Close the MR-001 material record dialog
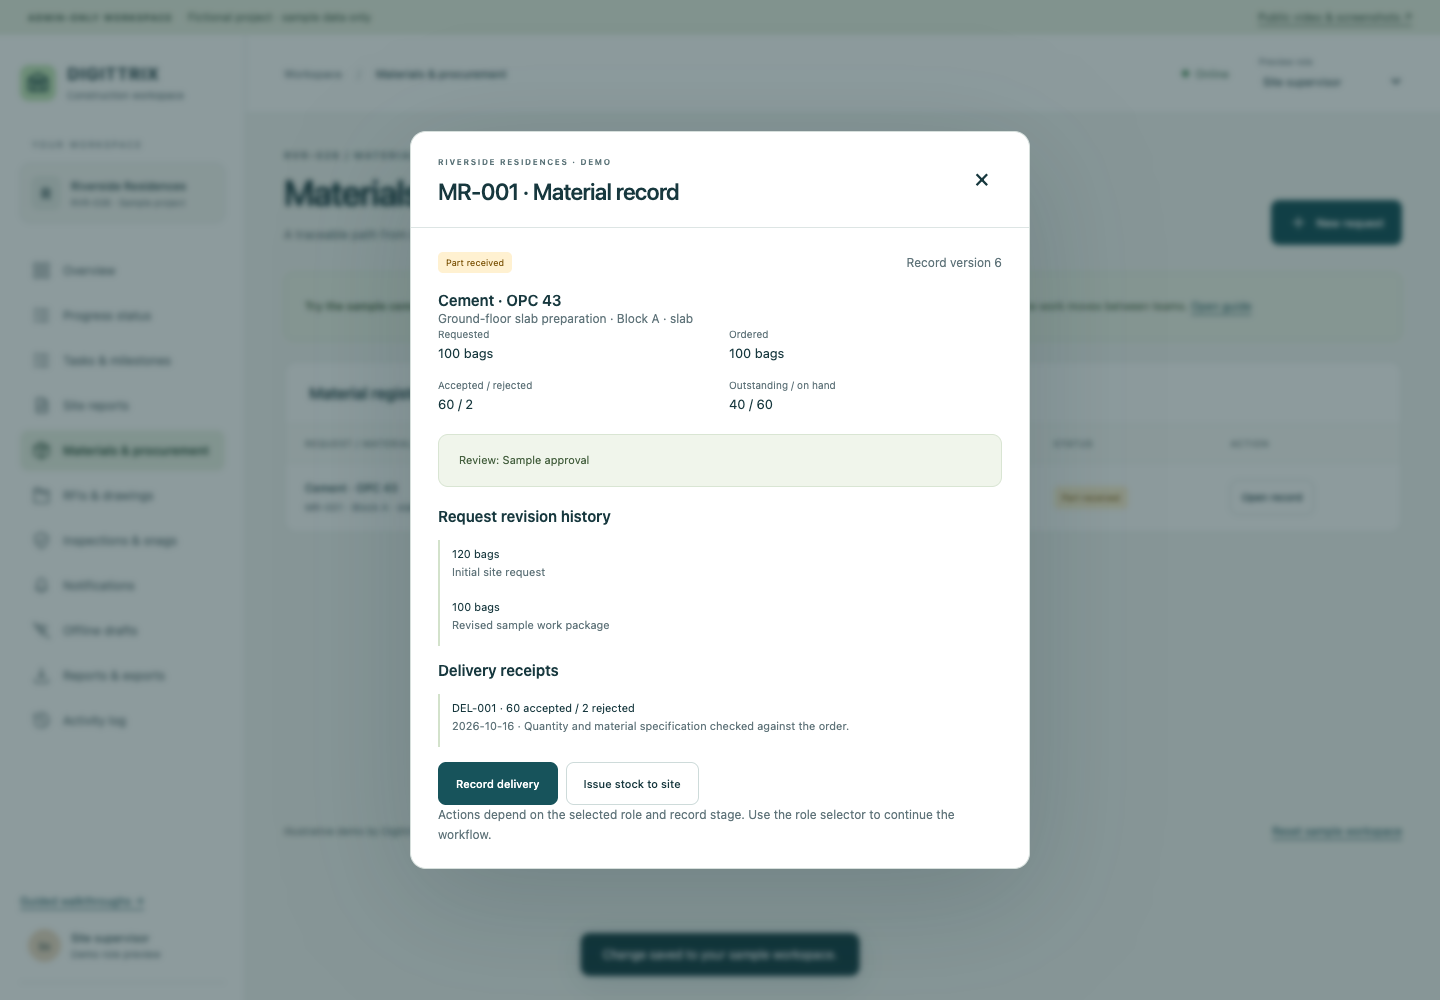The image size is (1440, 1000). click(981, 180)
